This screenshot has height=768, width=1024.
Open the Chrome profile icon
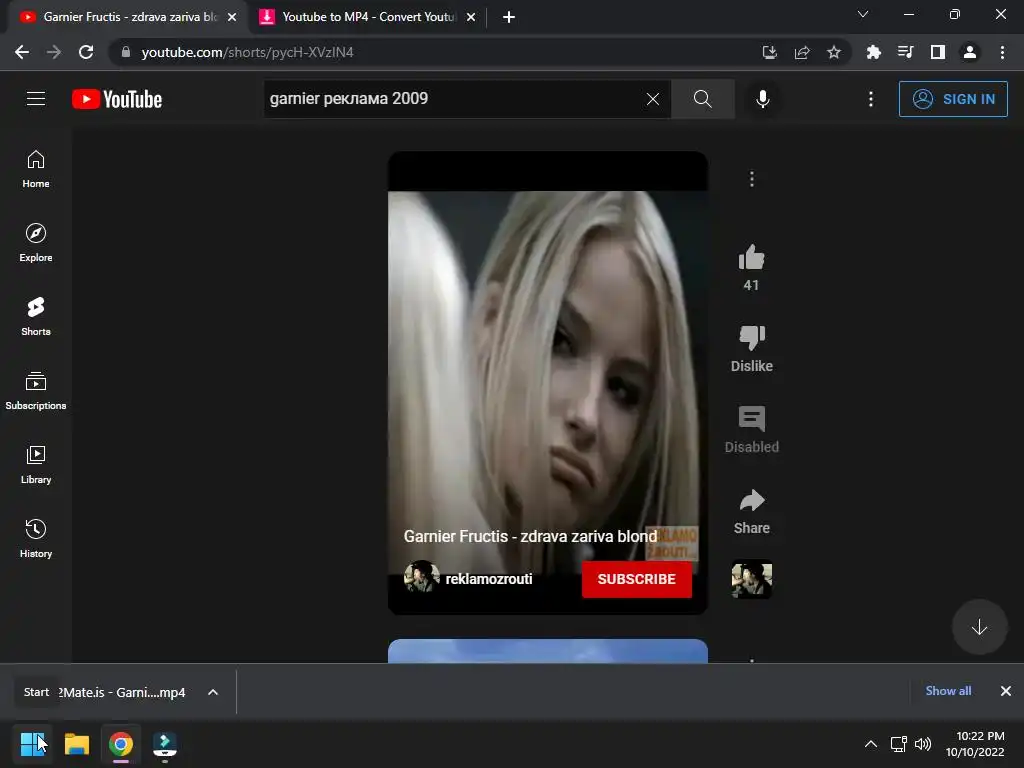tap(970, 52)
